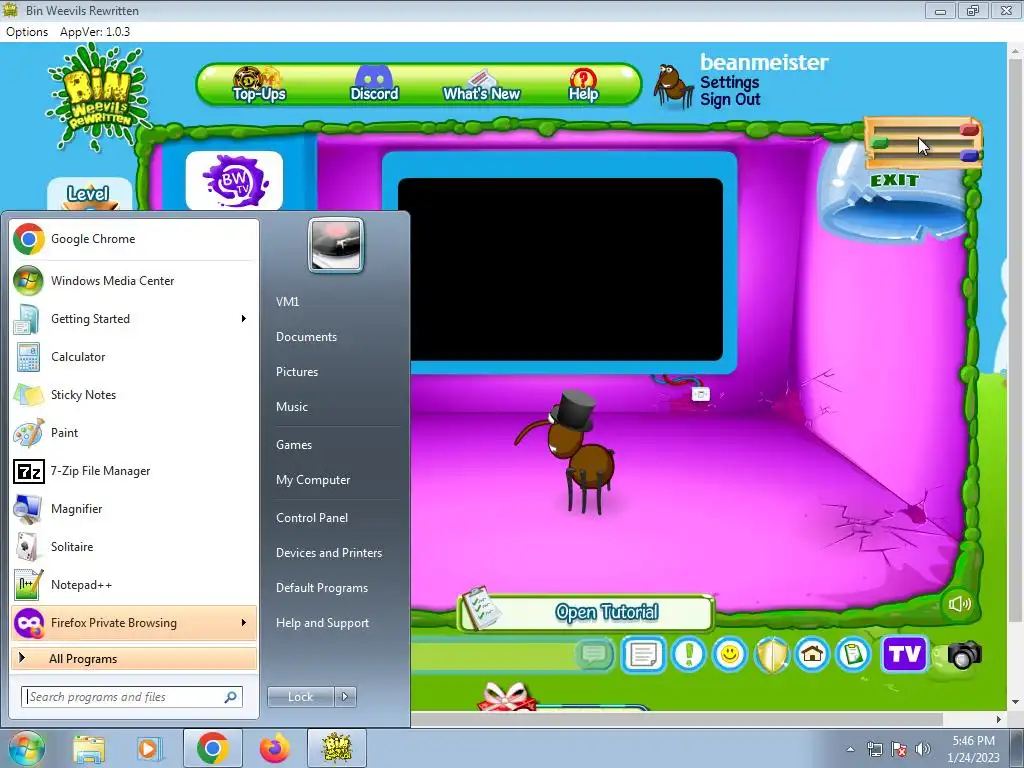
Task: Click the Sign Out link
Action: pyautogui.click(x=730, y=100)
